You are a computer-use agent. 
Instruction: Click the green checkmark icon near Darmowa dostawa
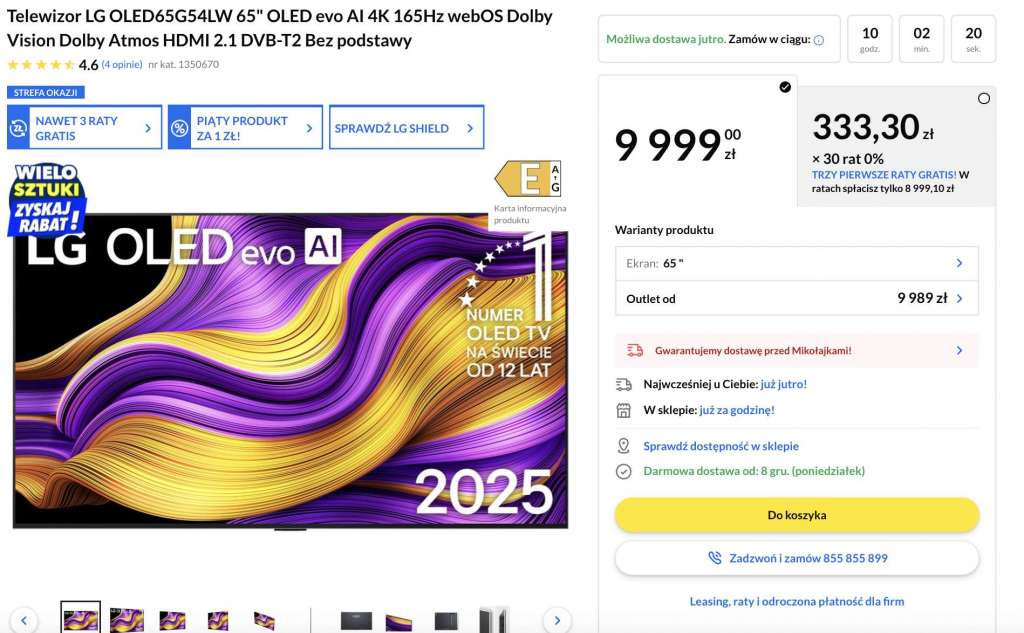(625, 469)
